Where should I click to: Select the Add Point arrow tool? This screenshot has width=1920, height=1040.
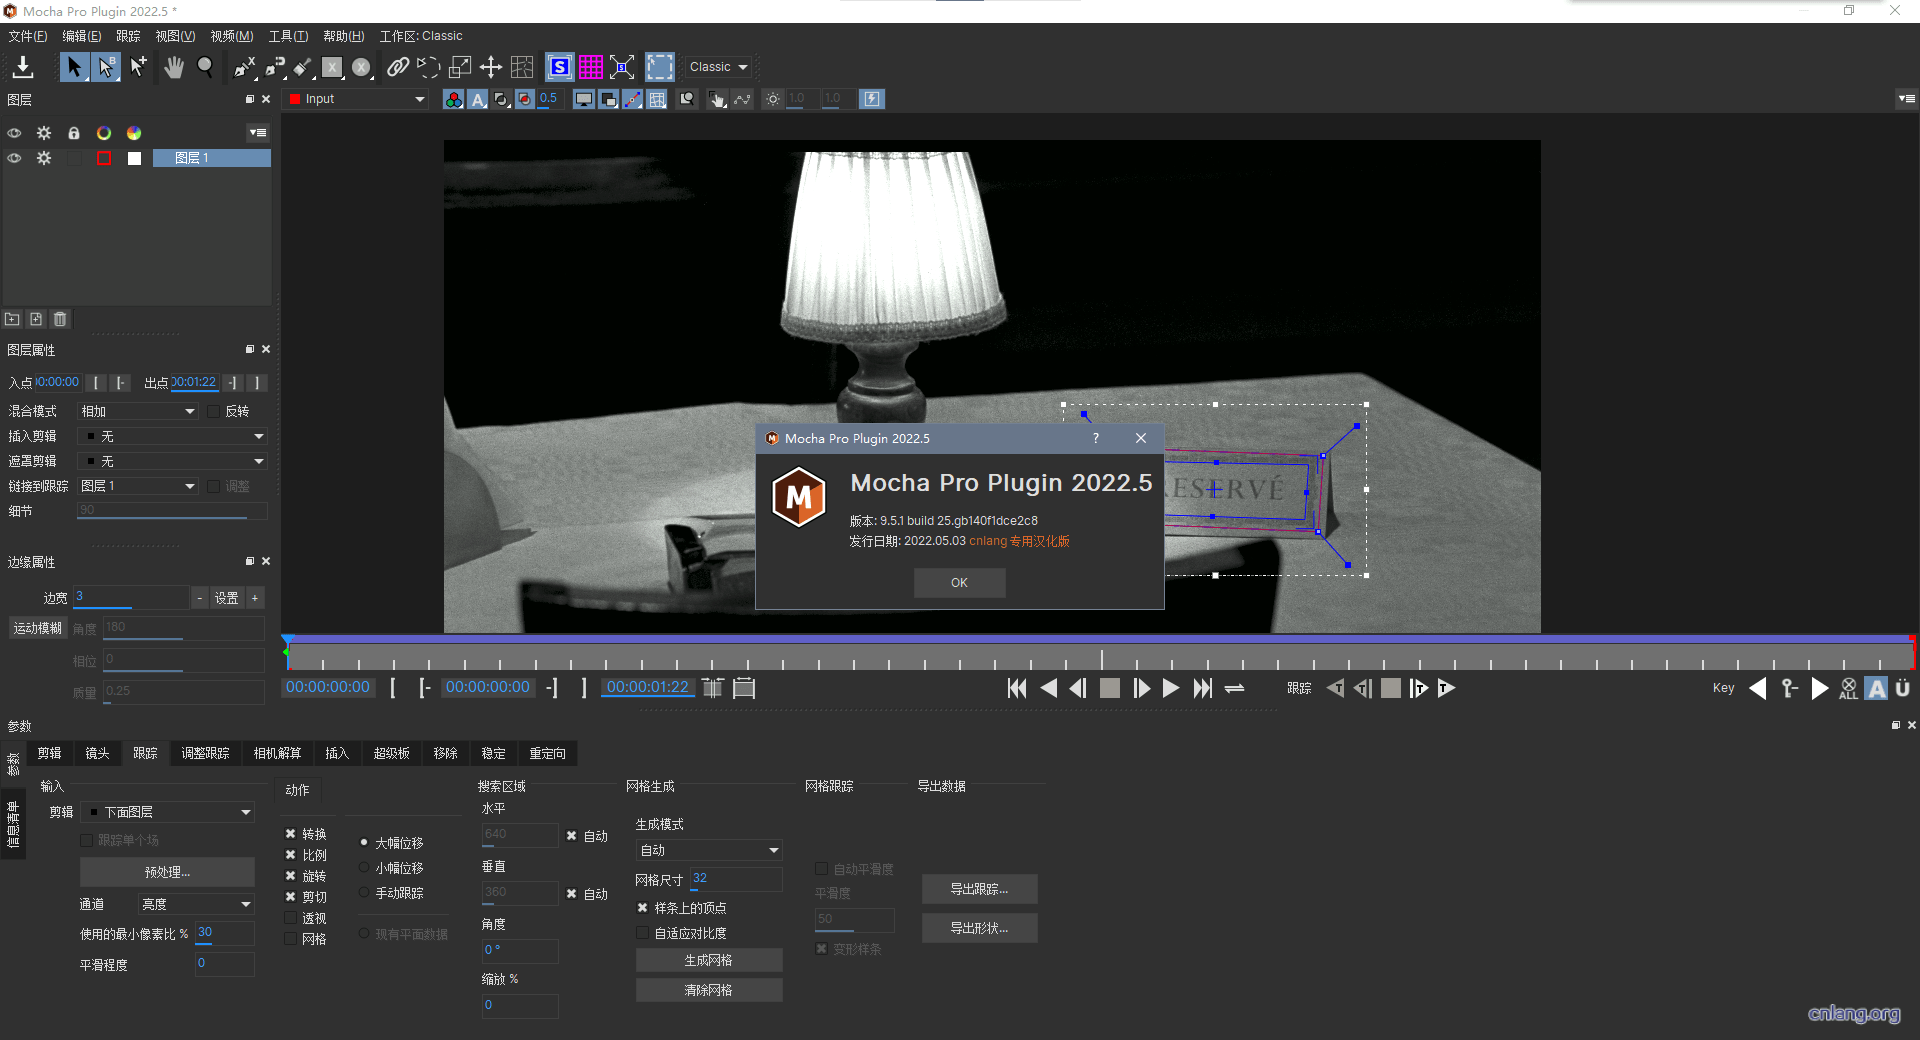pyautogui.click(x=138, y=67)
